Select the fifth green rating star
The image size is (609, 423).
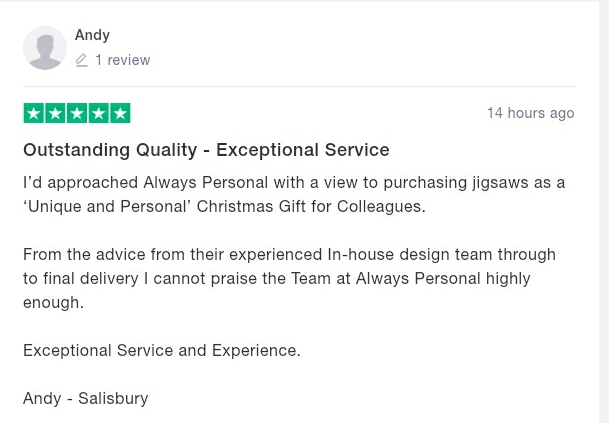pos(120,113)
